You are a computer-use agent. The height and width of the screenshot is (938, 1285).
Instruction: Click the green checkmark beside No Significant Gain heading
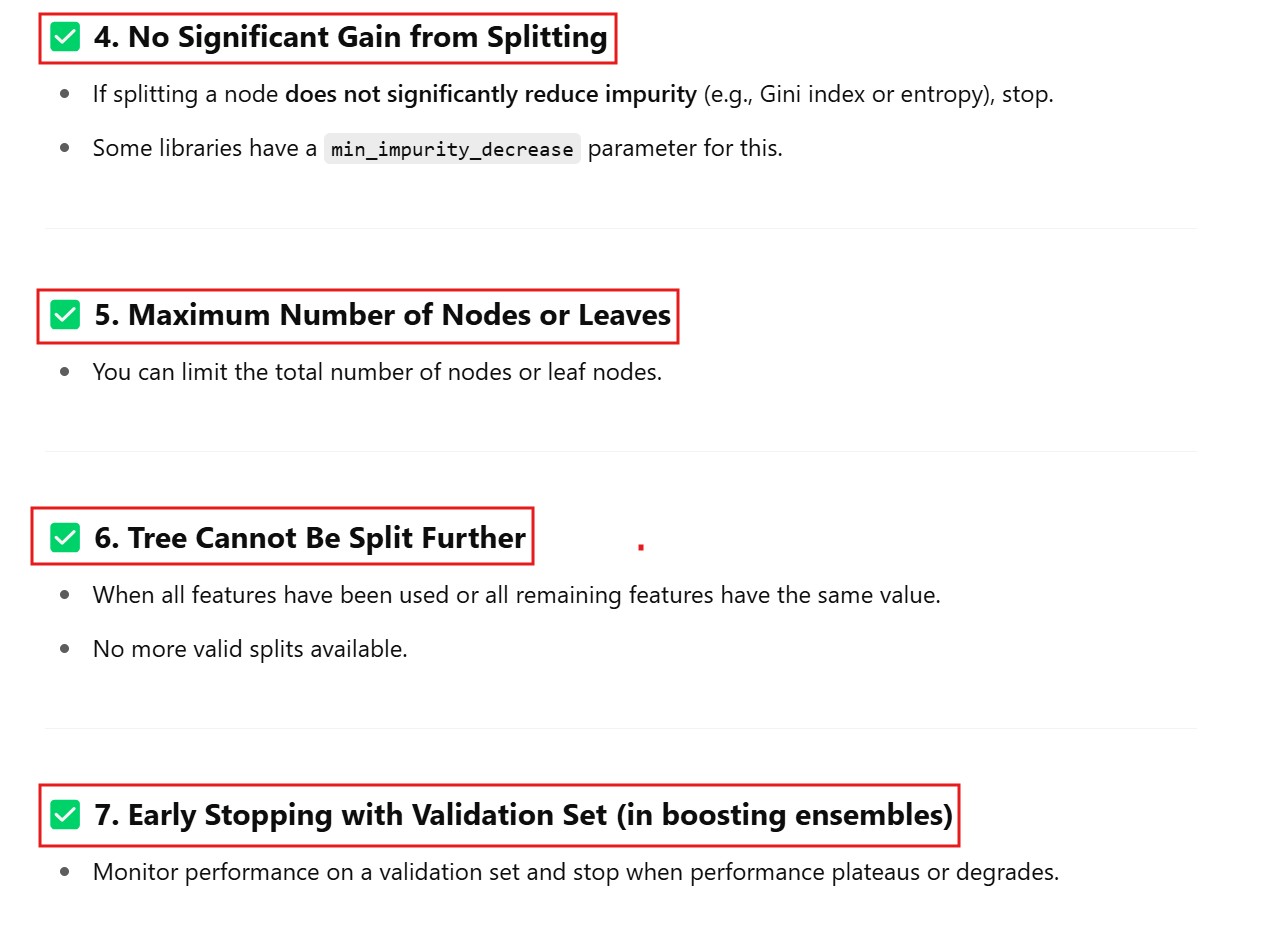(65, 38)
